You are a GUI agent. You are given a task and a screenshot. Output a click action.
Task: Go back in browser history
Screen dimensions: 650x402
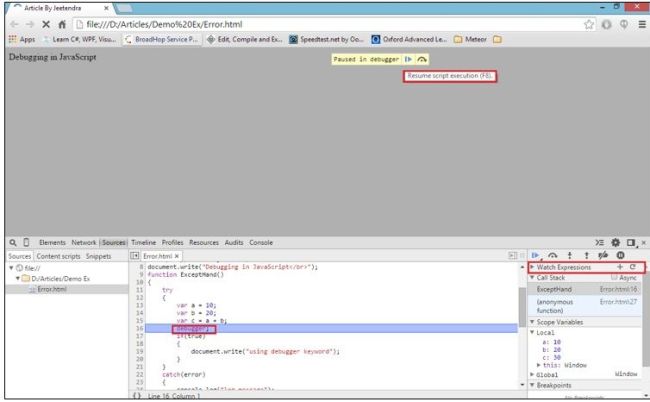click(14, 24)
